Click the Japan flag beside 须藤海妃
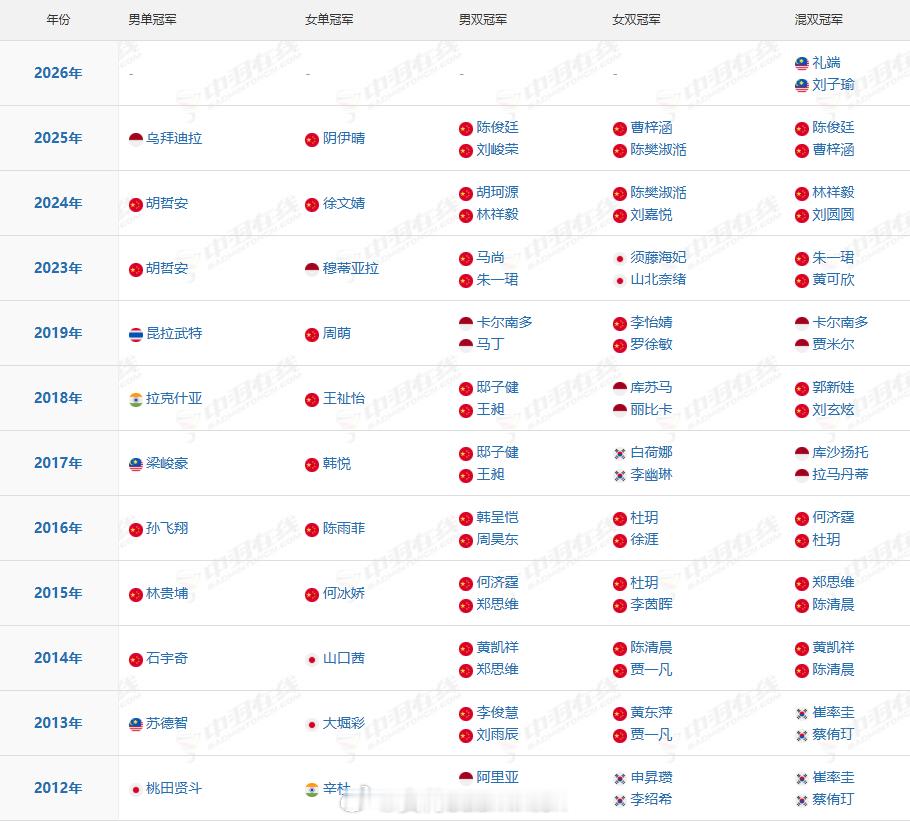Screen dimensions: 910x821 620,258
